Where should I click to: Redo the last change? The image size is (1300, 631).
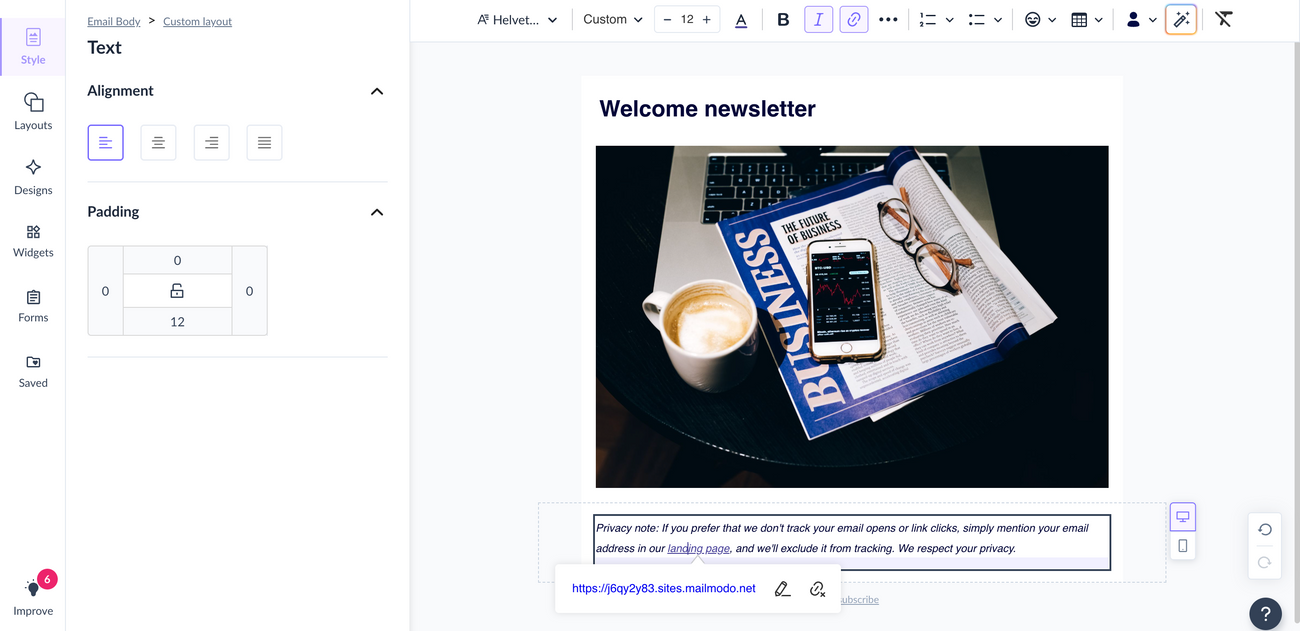(1265, 562)
